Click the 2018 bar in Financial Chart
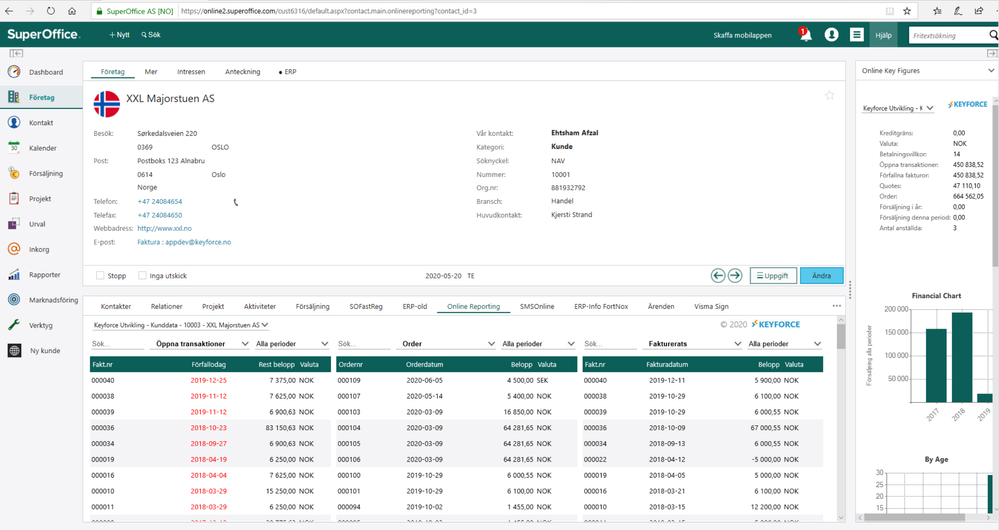The height and width of the screenshot is (530, 999). (x=962, y=357)
